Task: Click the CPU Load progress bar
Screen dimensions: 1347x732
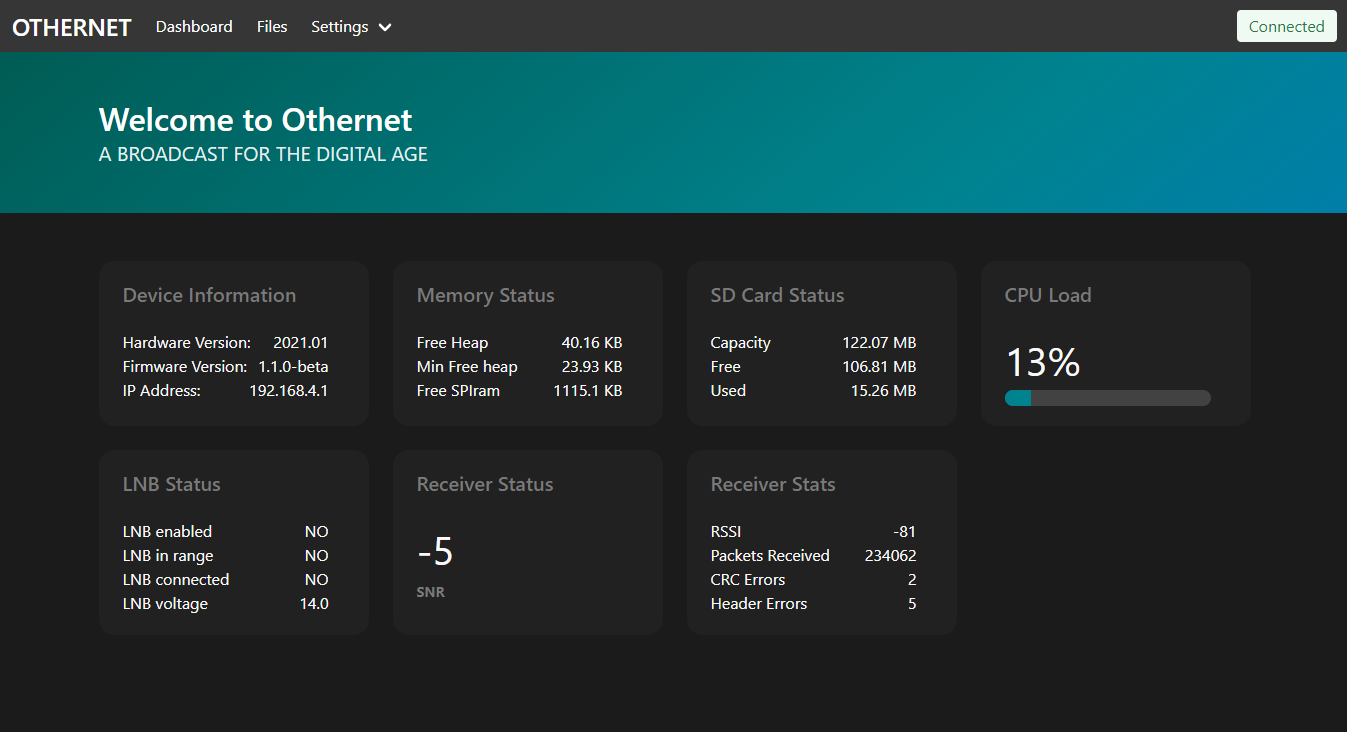Action: (1107, 398)
